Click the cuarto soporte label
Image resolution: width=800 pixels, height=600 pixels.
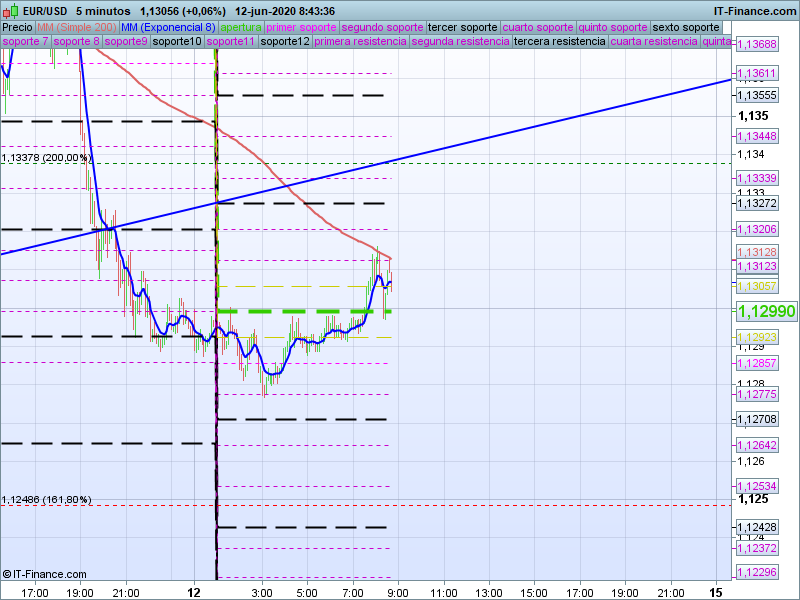pos(537,27)
